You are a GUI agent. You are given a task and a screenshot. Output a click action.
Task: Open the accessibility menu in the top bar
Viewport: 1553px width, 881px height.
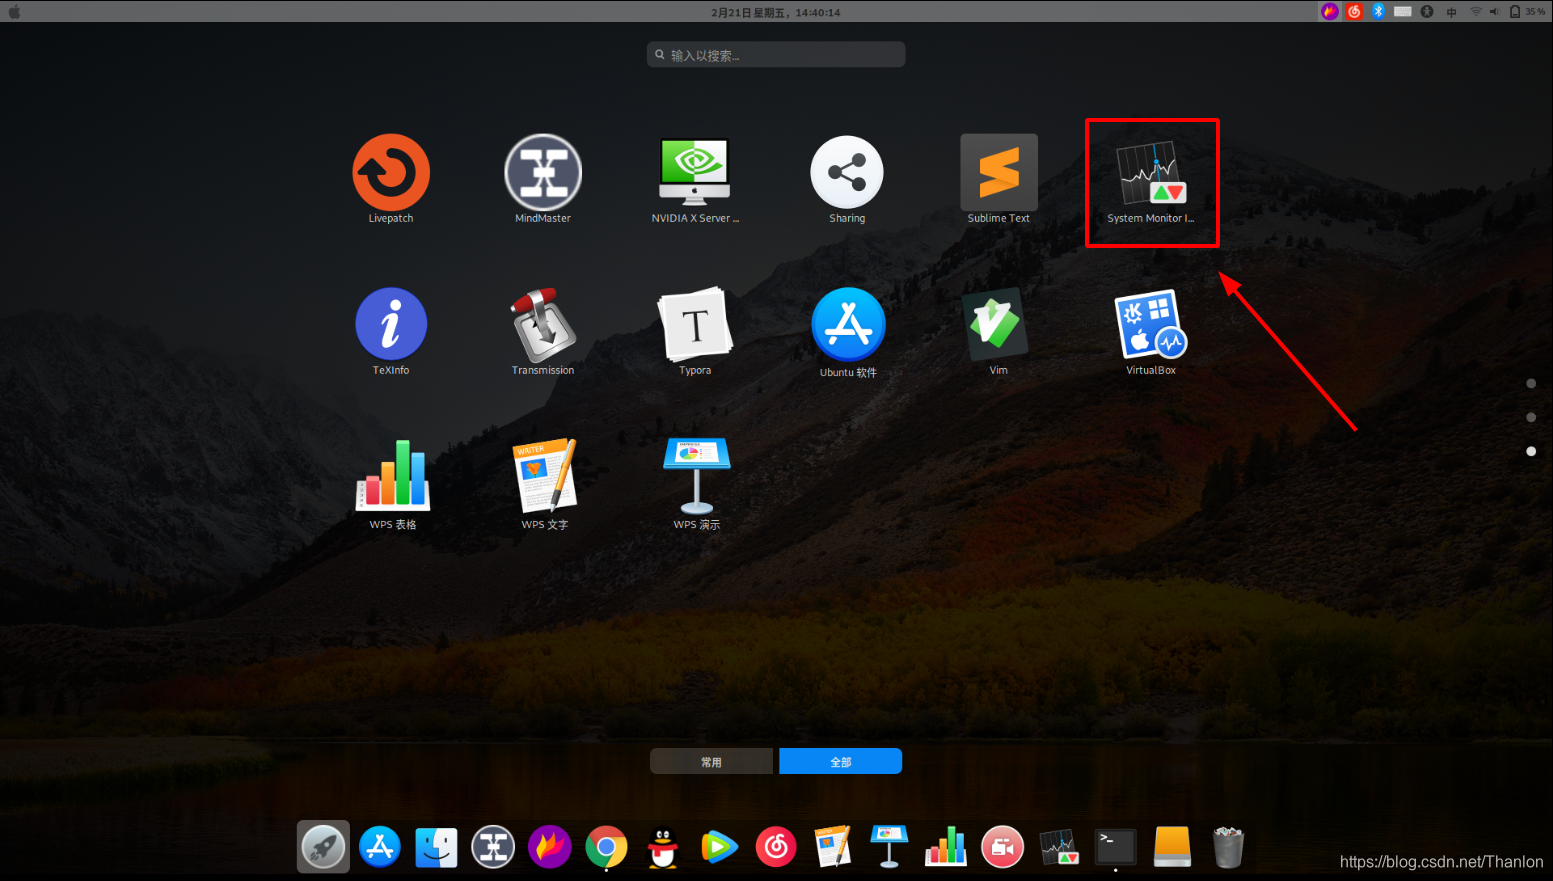tap(1427, 12)
